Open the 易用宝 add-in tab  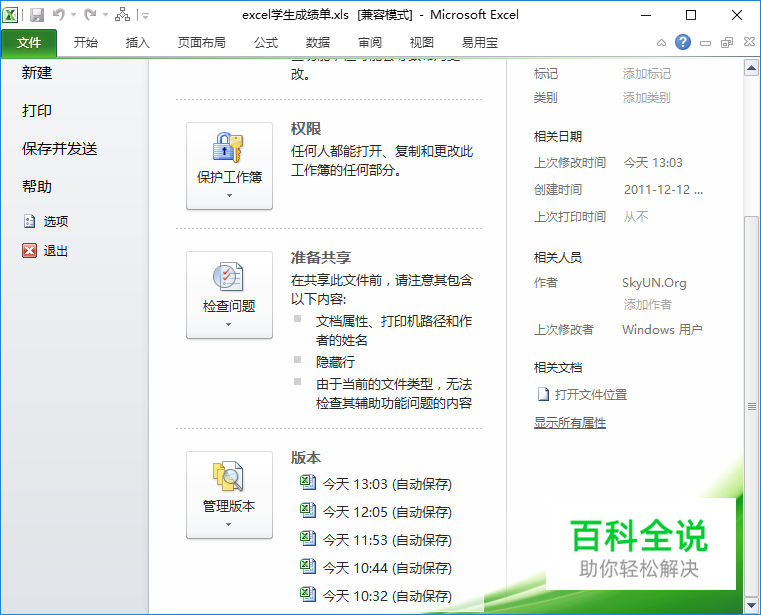pos(480,43)
